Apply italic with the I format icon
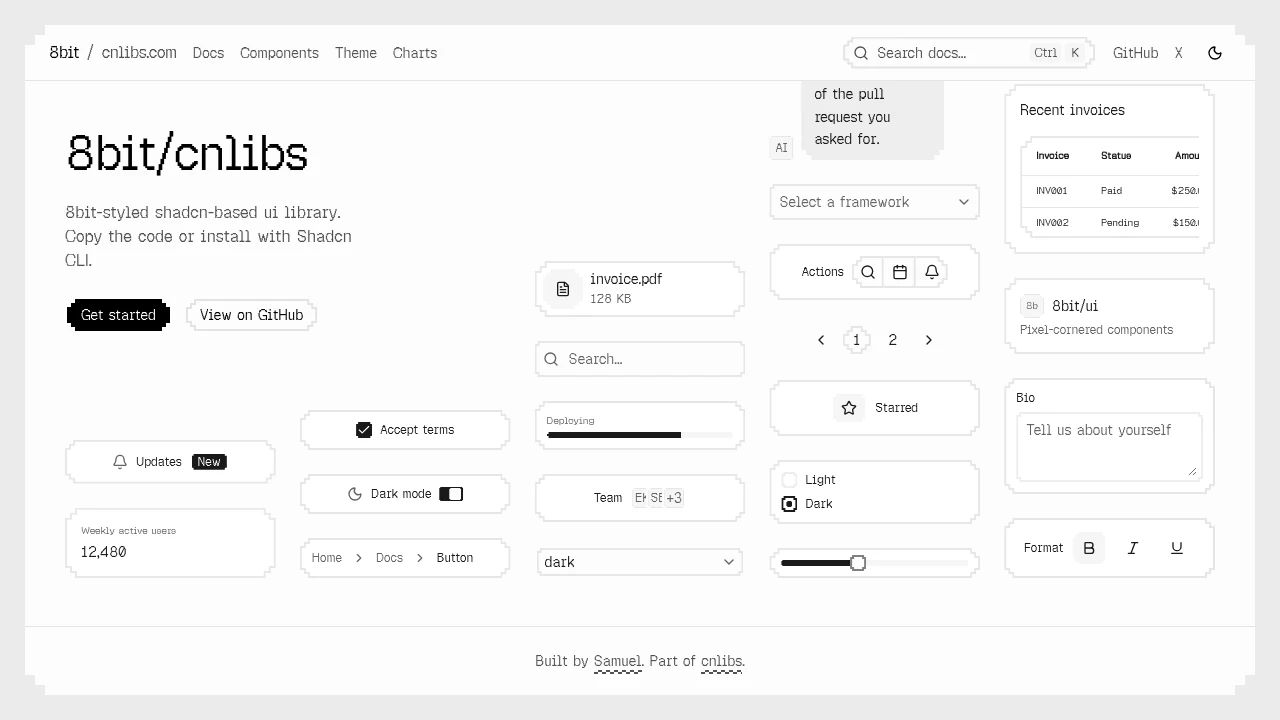This screenshot has width=1280, height=720. tap(1133, 548)
